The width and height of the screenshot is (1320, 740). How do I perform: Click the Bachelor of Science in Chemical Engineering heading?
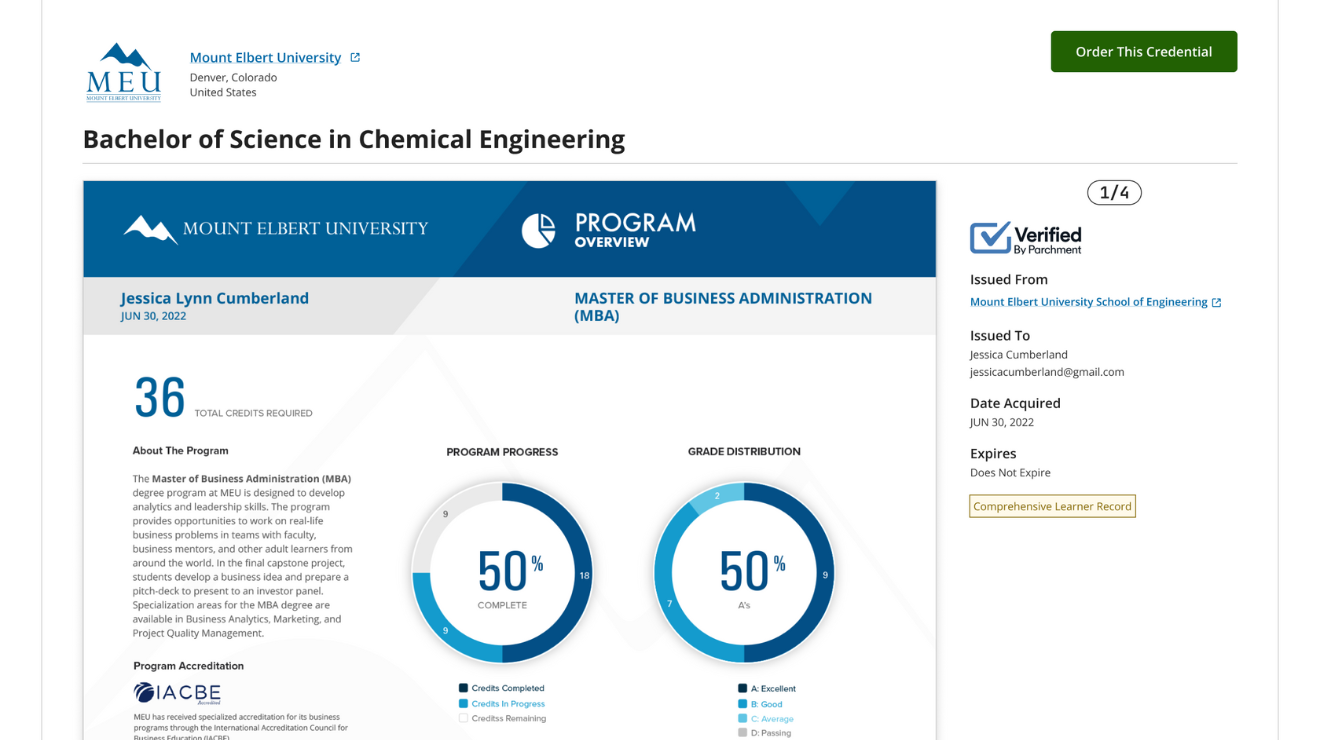click(x=354, y=139)
